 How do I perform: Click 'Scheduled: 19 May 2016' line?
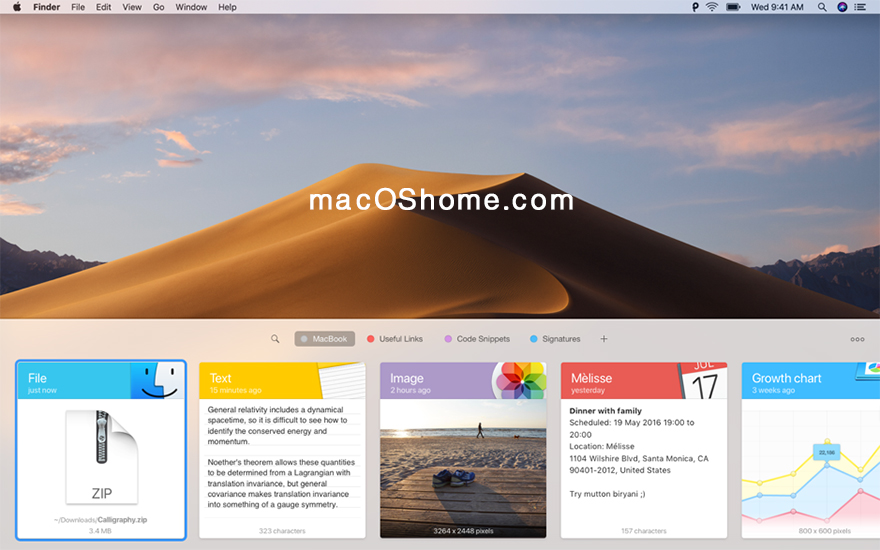631,428
